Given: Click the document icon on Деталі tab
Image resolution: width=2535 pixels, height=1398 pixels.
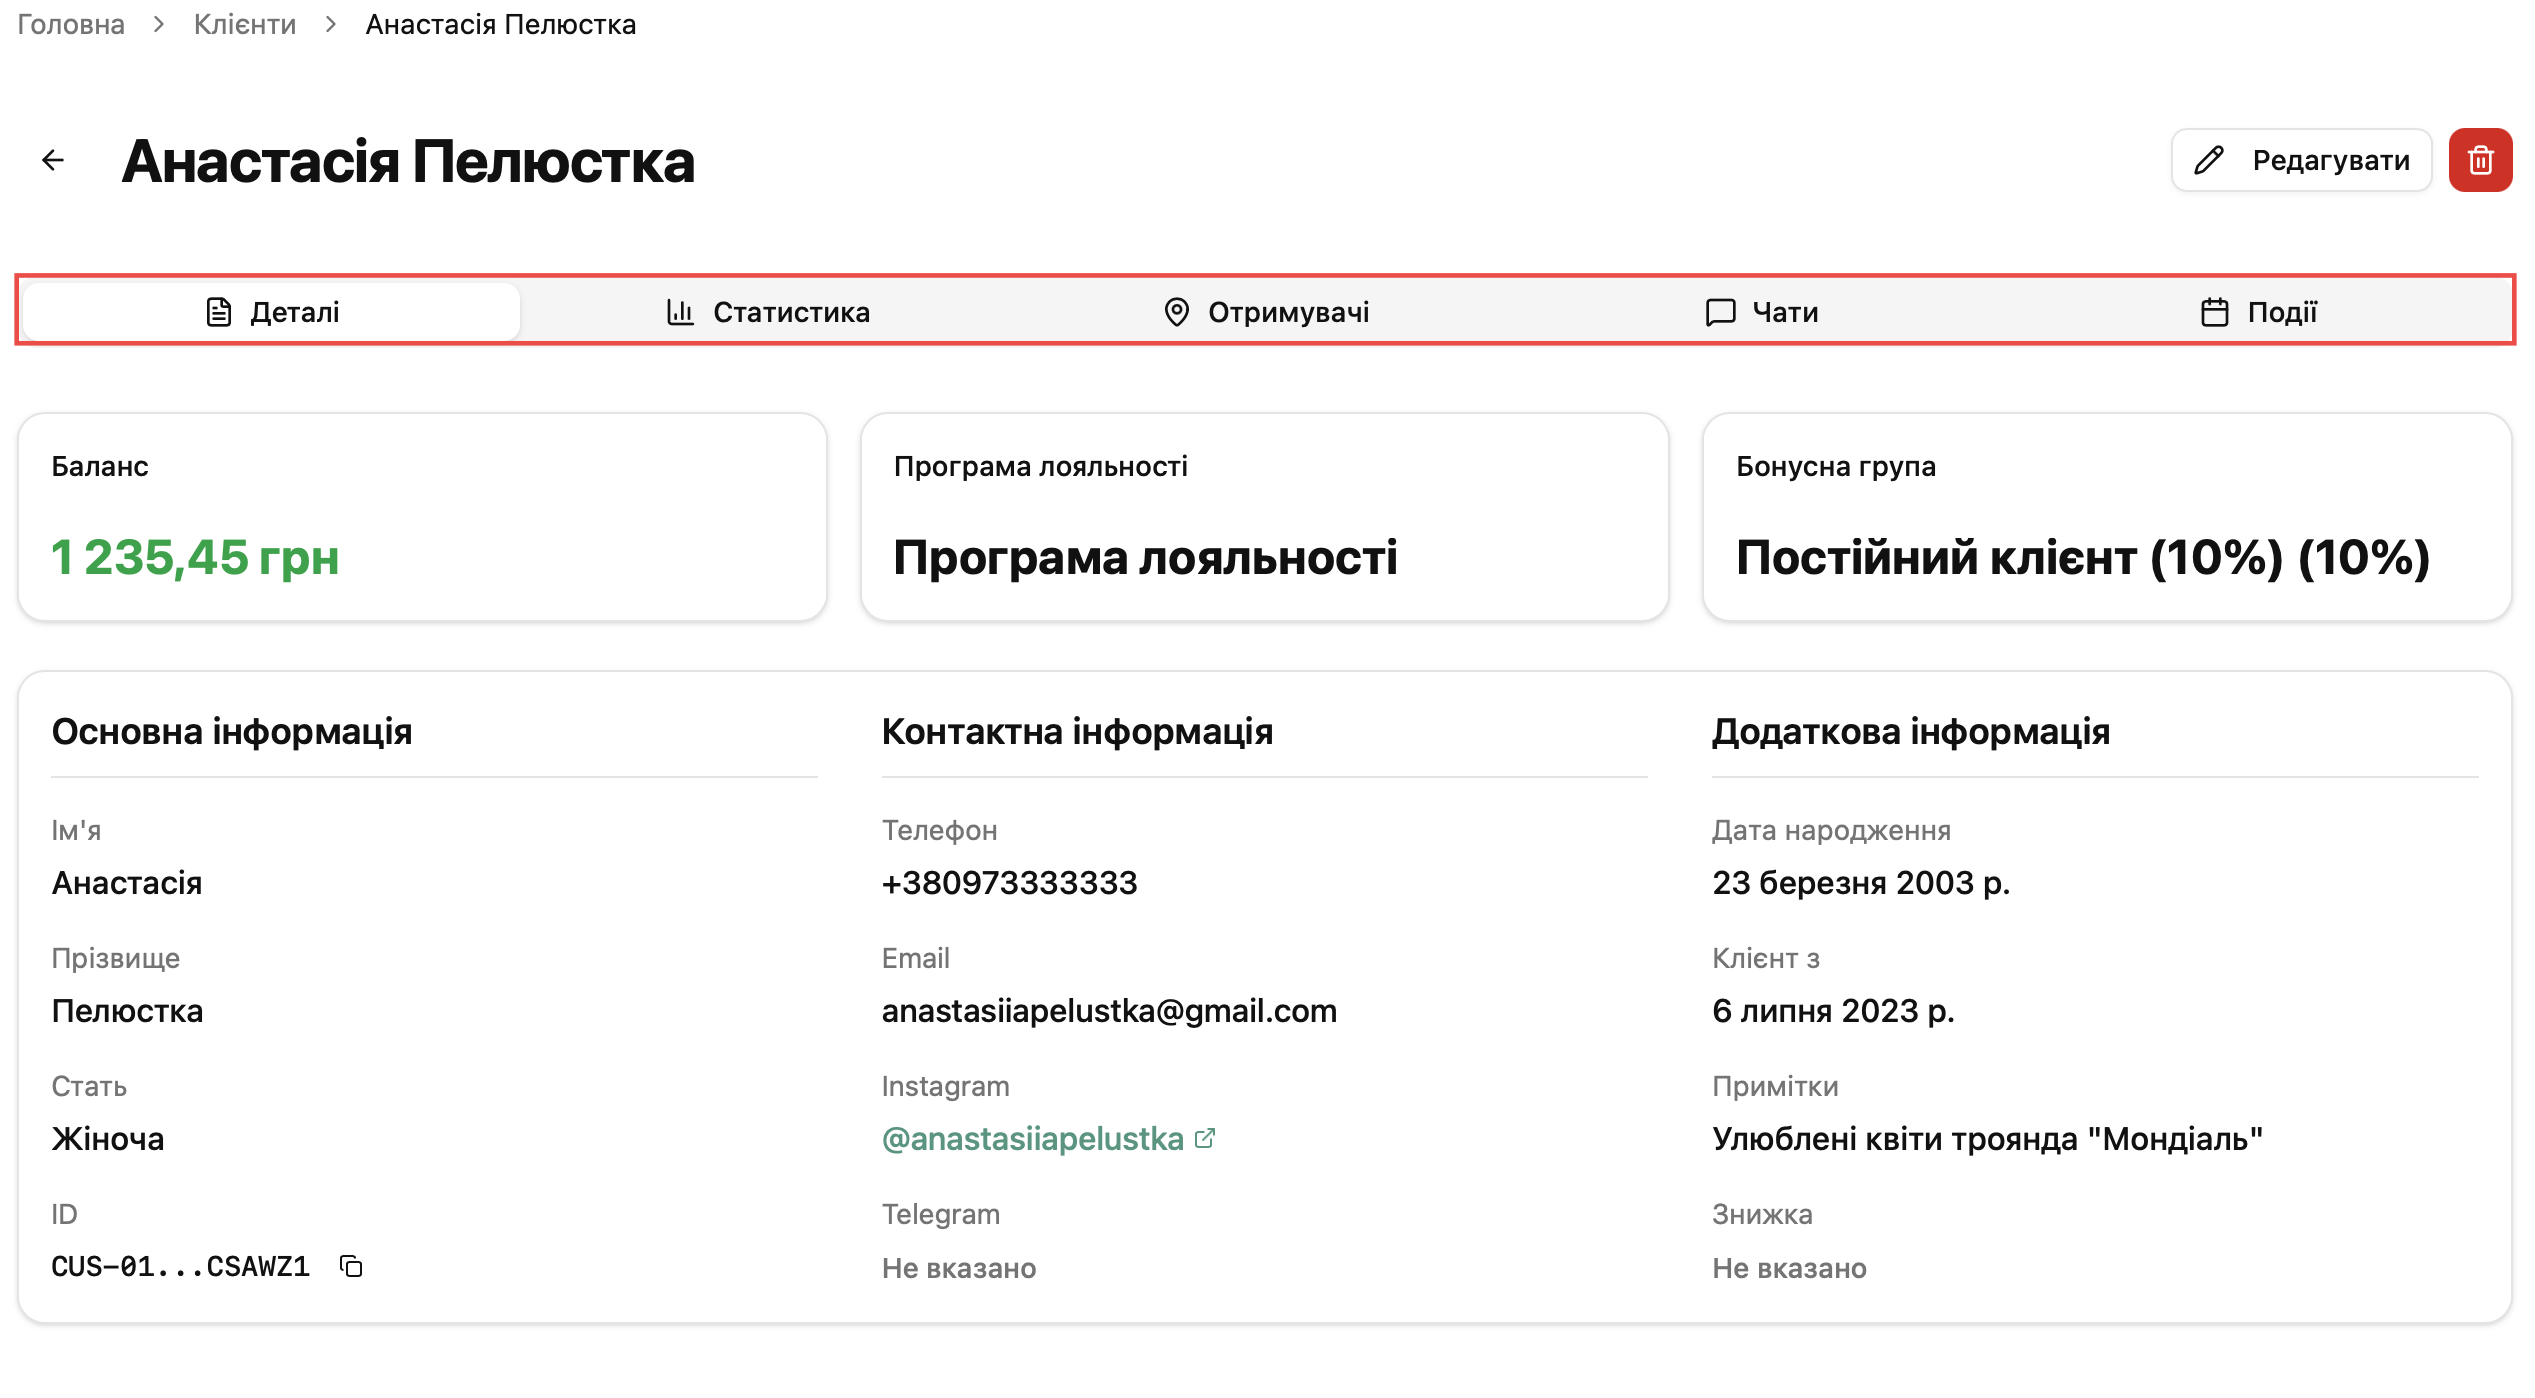Looking at the screenshot, I should 218,312.
